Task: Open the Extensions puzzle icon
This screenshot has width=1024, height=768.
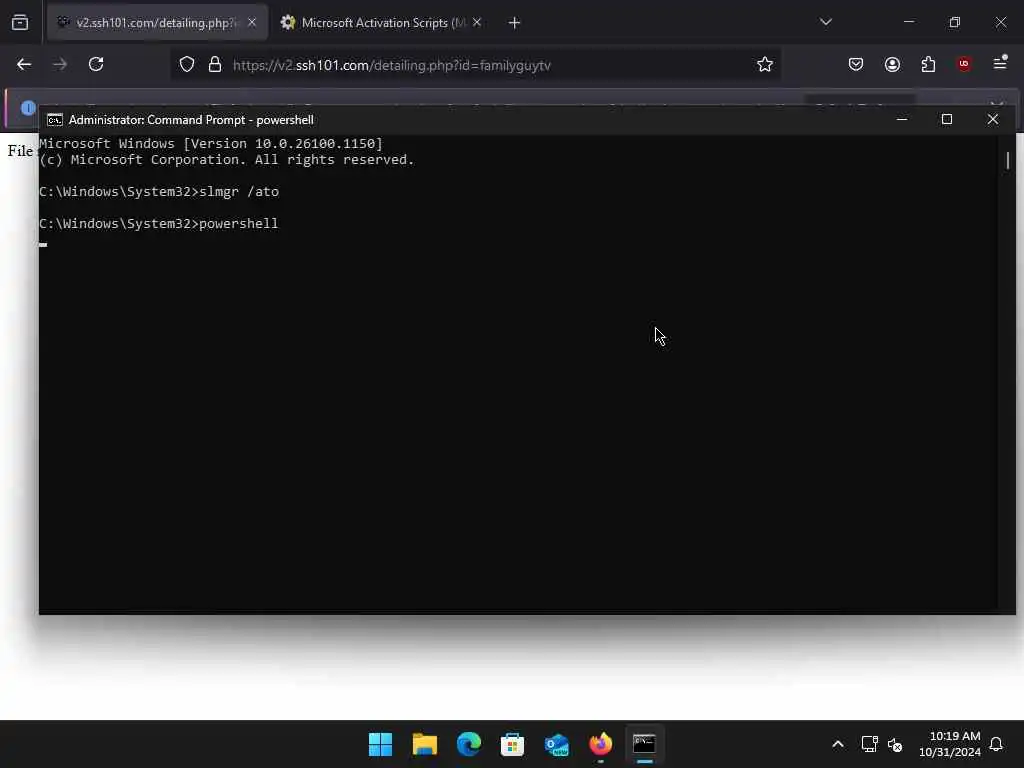Action: 928,64
